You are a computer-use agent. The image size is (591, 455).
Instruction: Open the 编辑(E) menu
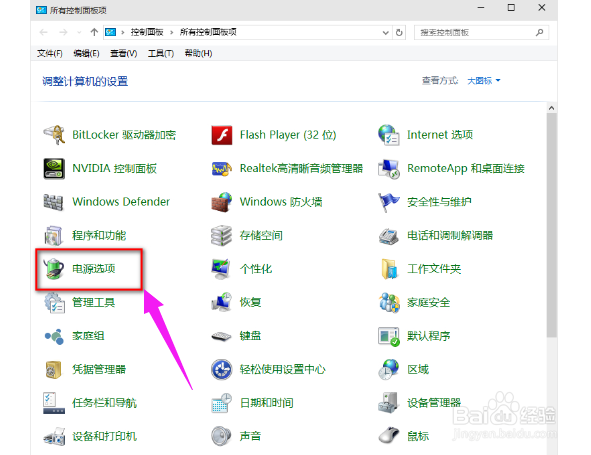(x=86, y=54)
